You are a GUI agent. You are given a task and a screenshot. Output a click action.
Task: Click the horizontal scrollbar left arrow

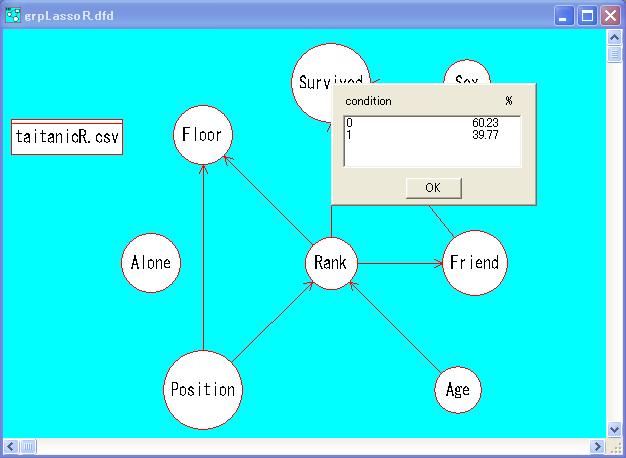point(12,446)
